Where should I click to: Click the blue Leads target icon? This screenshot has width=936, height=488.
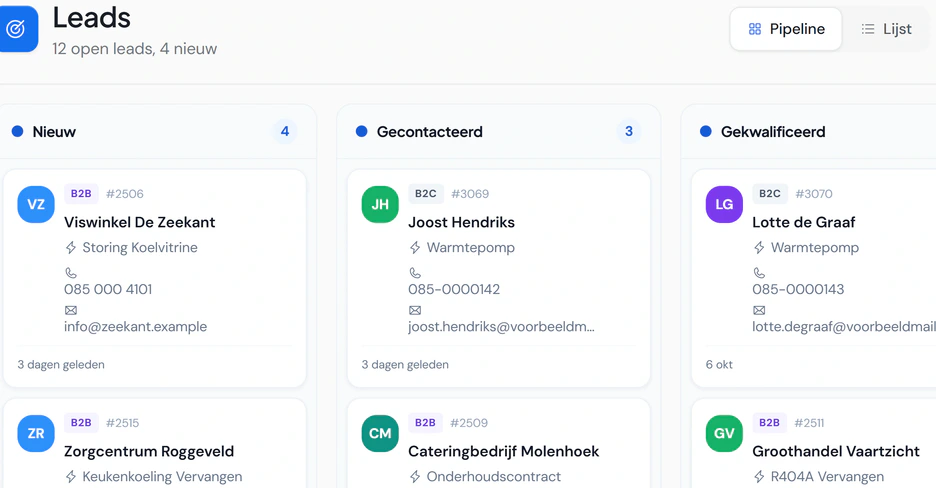coord(18,29)
